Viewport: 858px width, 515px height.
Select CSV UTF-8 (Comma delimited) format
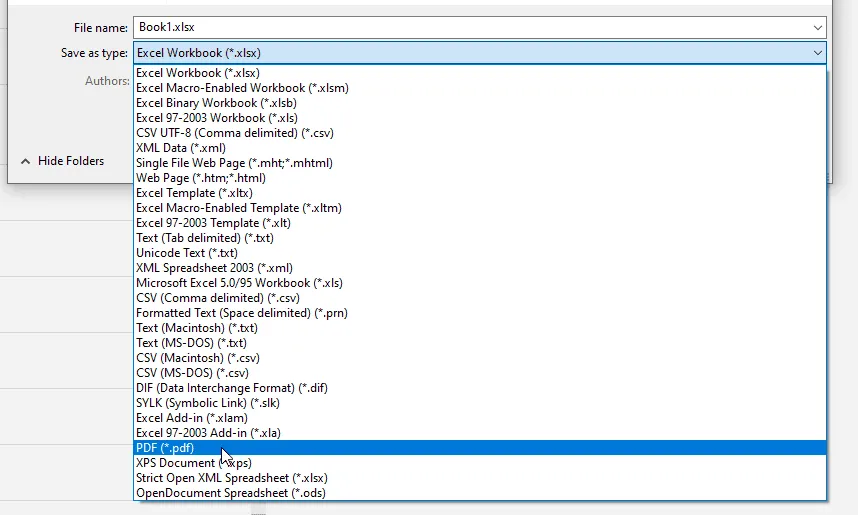[479, 133]
